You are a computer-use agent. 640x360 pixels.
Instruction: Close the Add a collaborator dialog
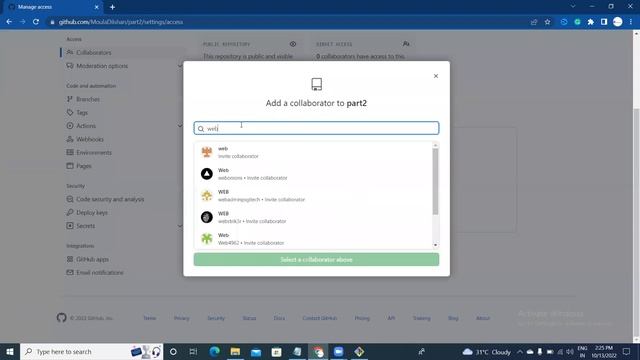click(x=436, y=76)
